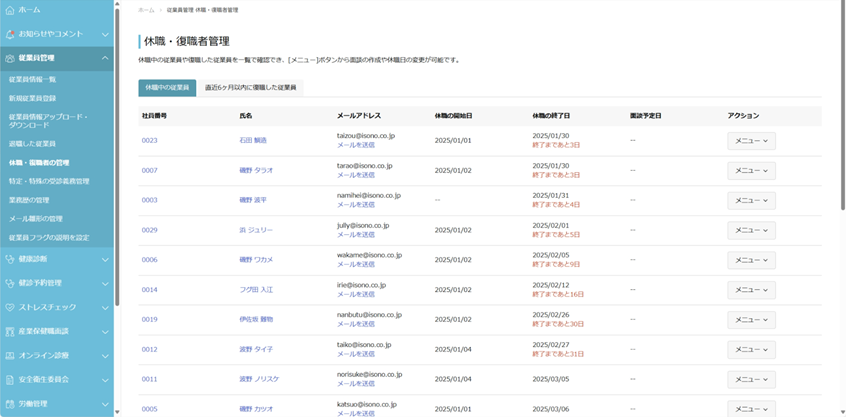Expand the お知らせやコメント sidebar section
The height and width of the screenshot is (417, 846).
(105, 34)
